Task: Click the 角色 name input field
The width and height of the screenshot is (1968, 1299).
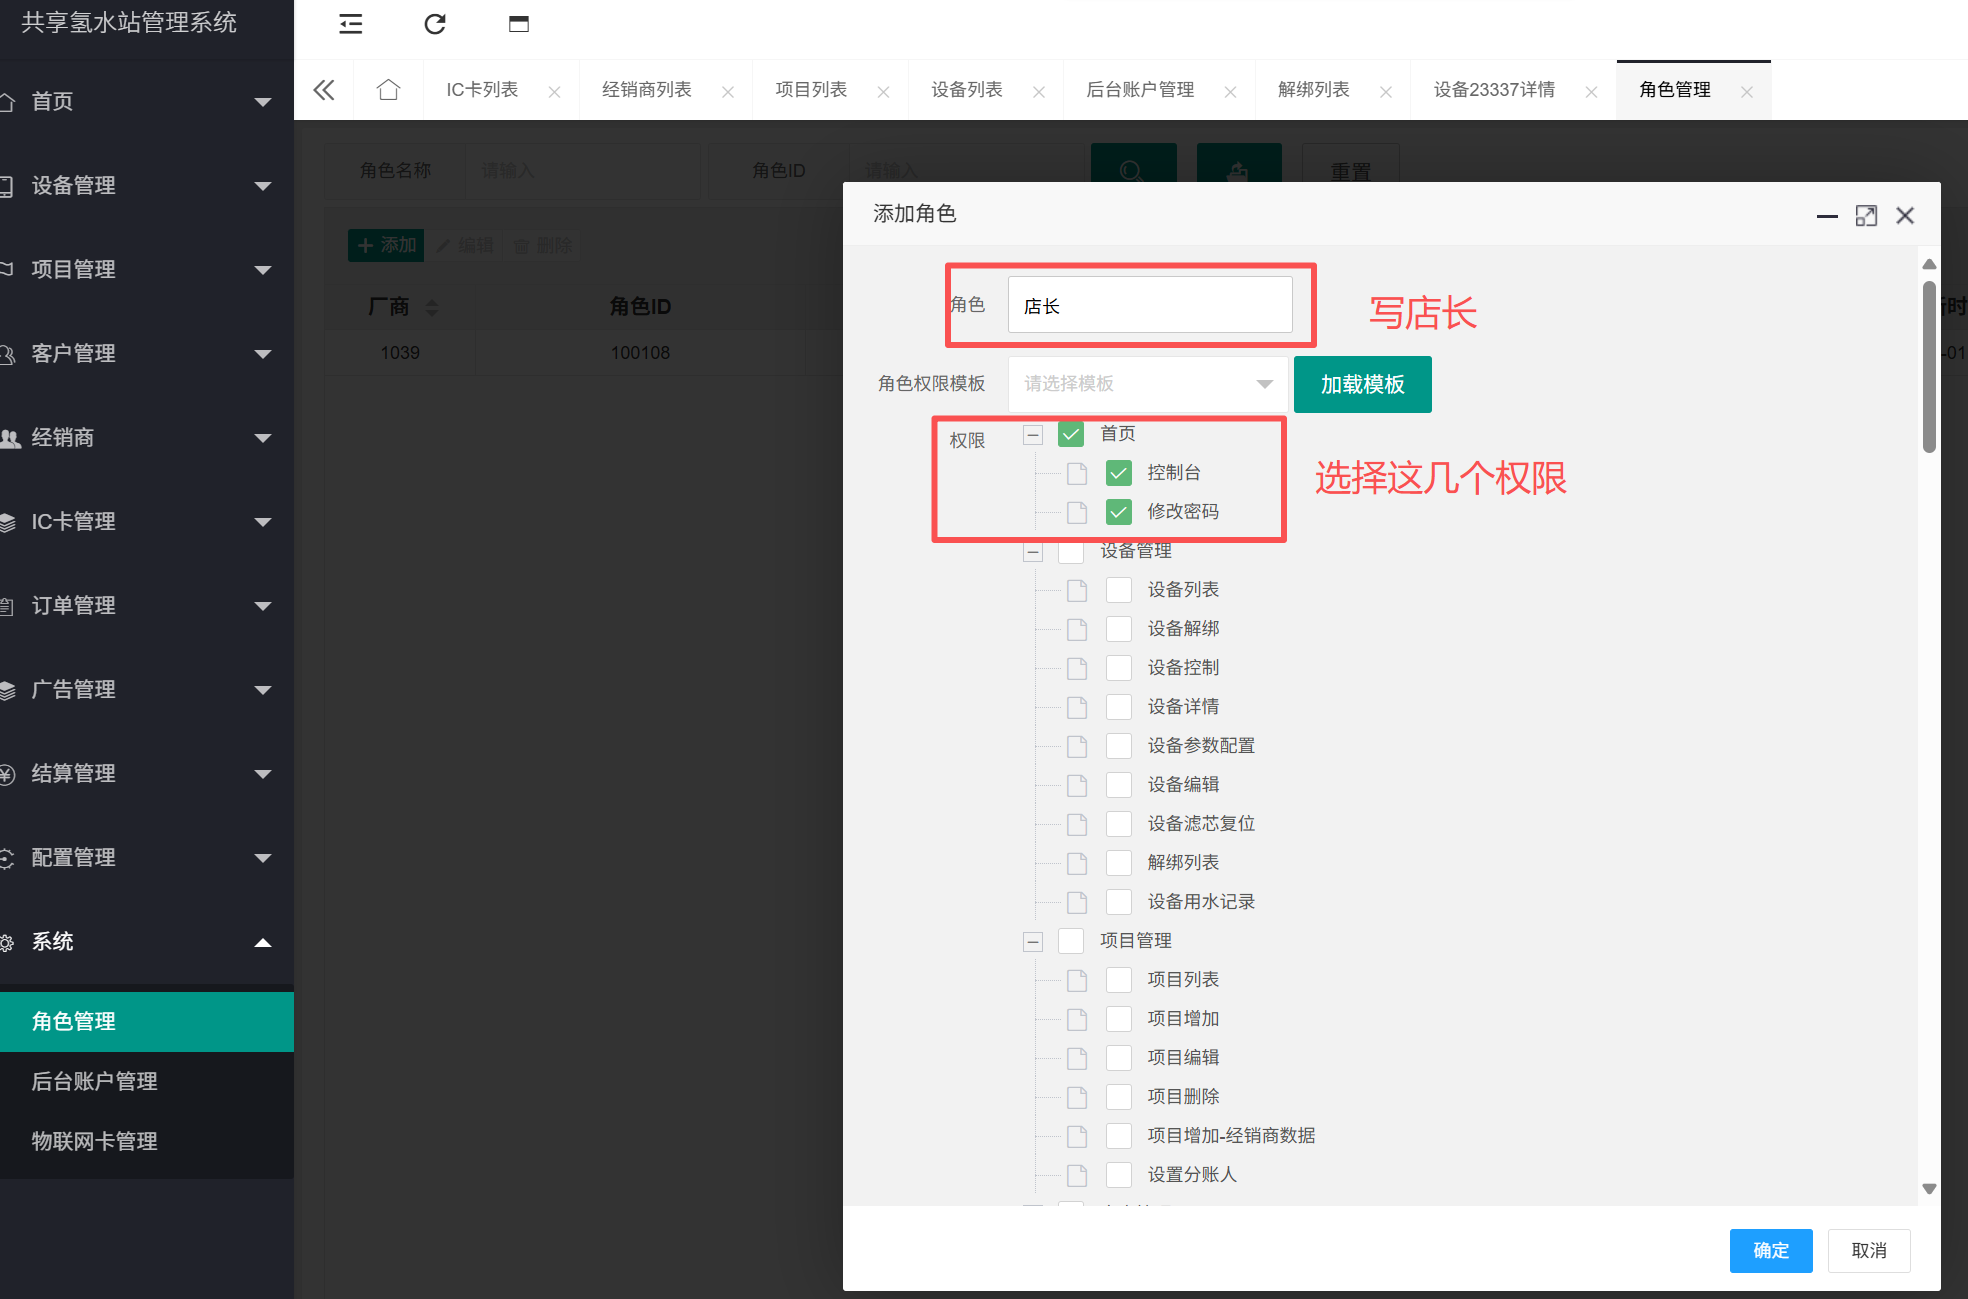Action: coord(1150,305)
